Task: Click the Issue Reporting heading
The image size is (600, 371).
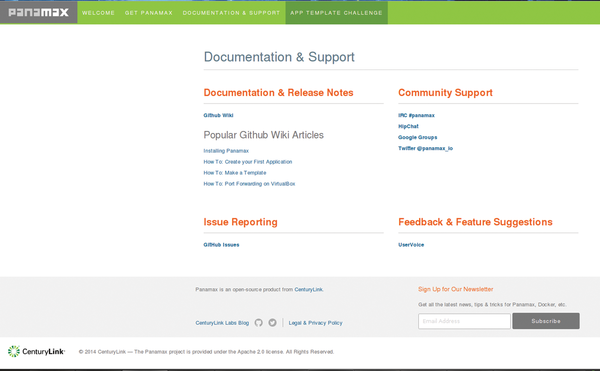Action: [240, 222]
